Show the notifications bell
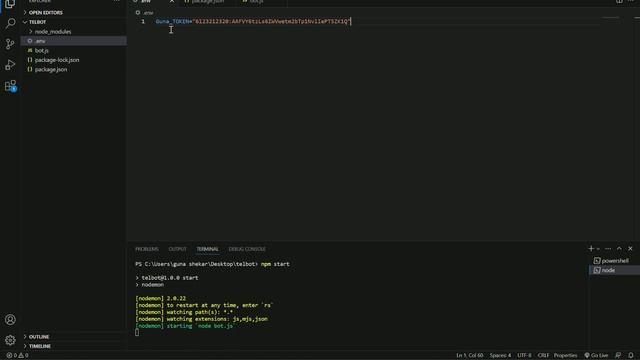The height and width of the screenshot is (360, 640). pos(631,356)
